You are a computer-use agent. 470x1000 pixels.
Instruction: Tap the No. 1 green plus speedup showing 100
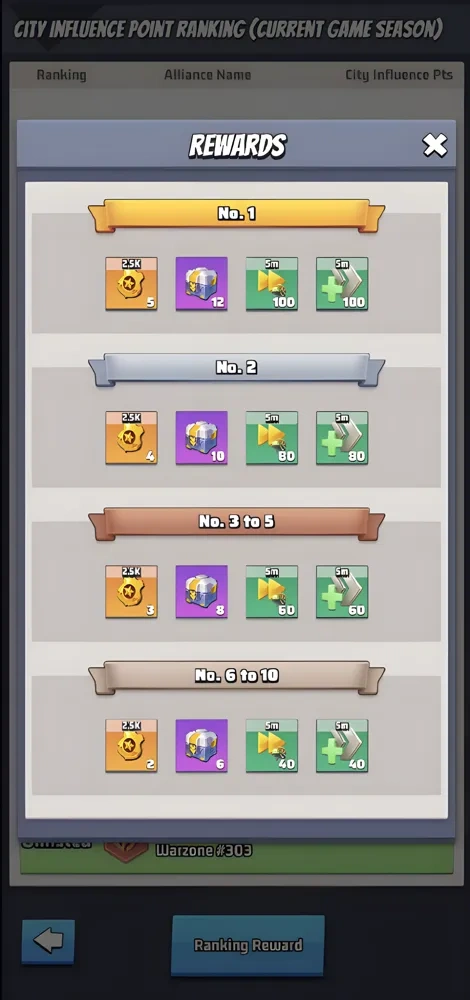click(342, 284)
